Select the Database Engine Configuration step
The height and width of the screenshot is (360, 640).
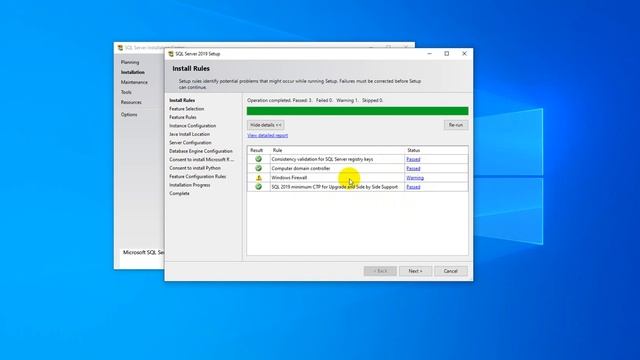click(x=201, y=151)
